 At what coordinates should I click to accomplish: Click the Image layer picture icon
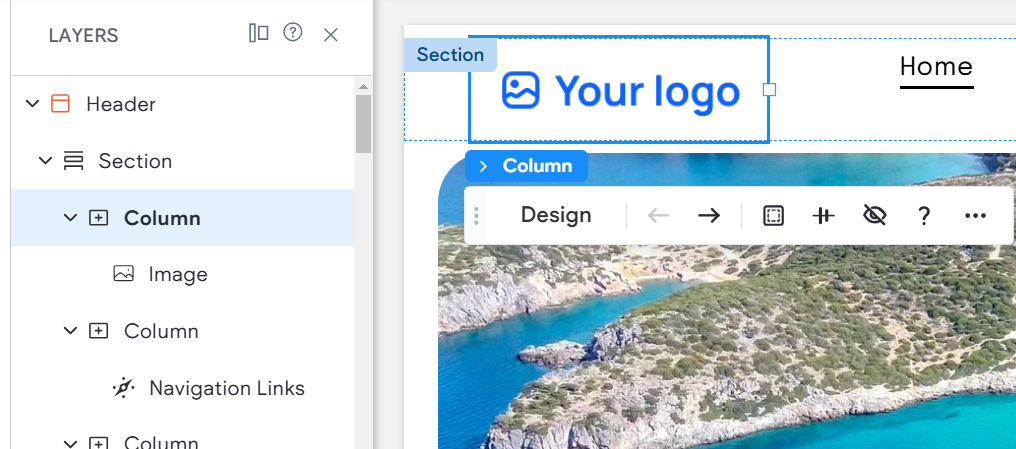tap(123, 274)
